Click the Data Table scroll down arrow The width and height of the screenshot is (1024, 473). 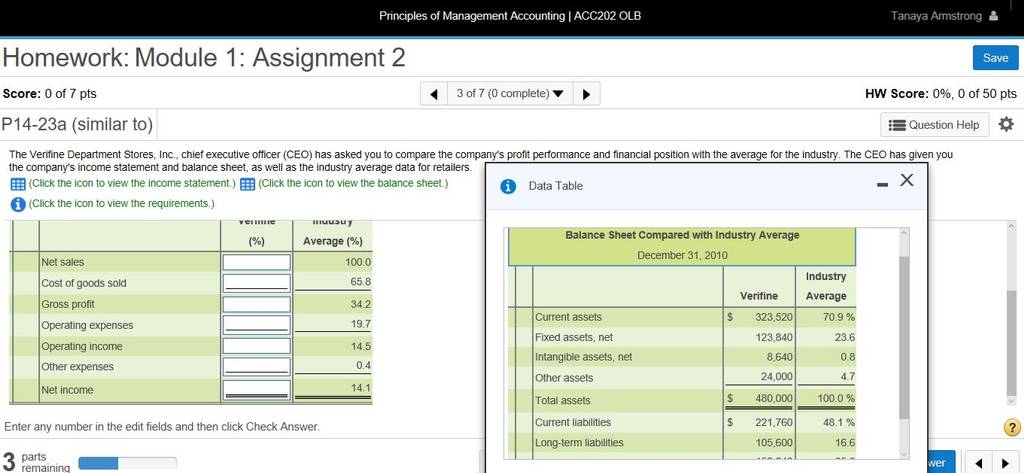tap(904, 453)
